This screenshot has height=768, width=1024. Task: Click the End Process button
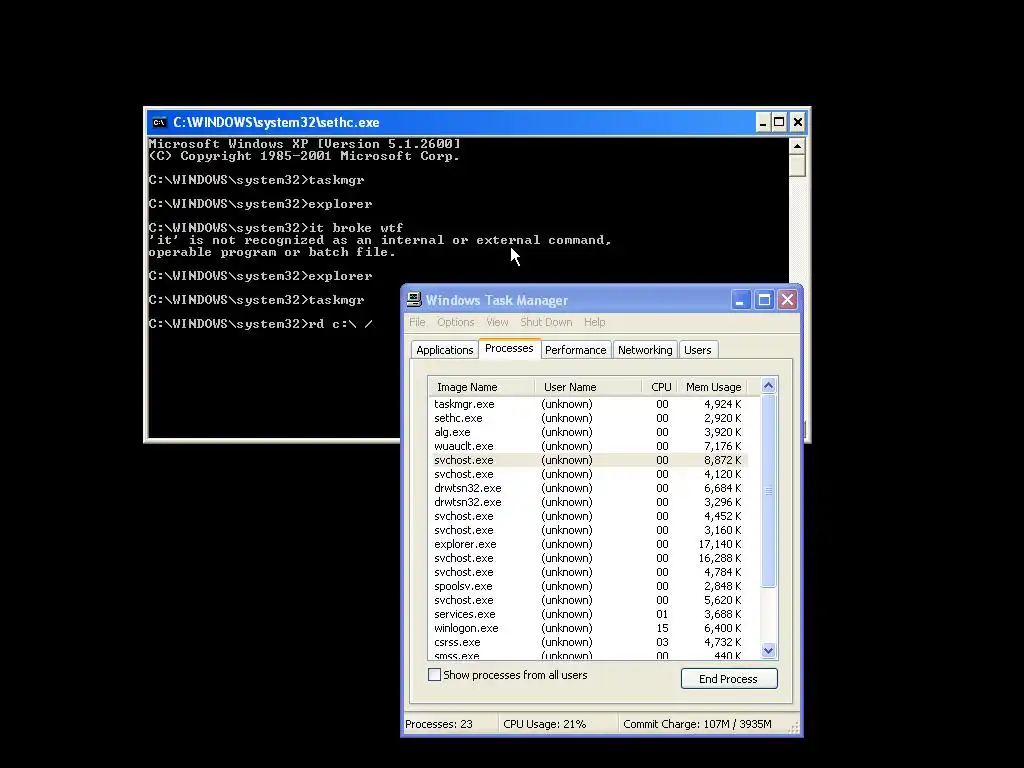[729, 679]
